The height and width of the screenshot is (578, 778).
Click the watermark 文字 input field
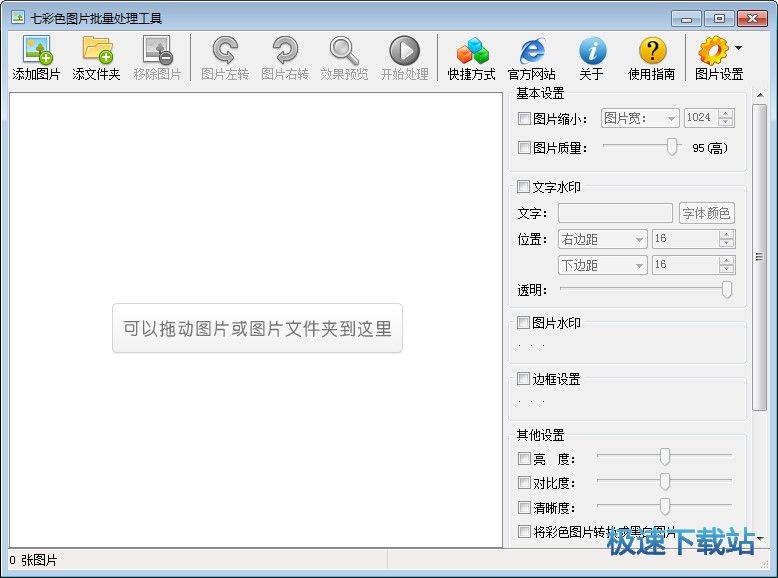click(615, 213)
